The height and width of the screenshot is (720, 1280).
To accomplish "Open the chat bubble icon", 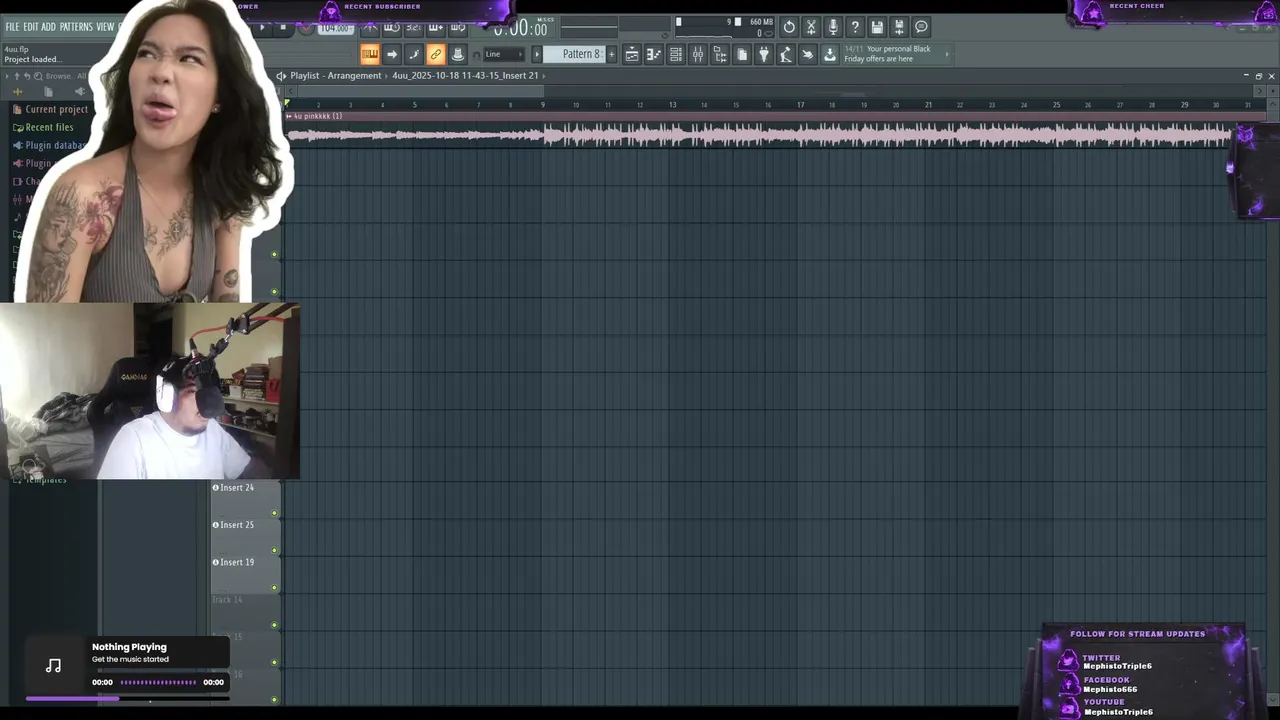I will (x=921, y=27).
